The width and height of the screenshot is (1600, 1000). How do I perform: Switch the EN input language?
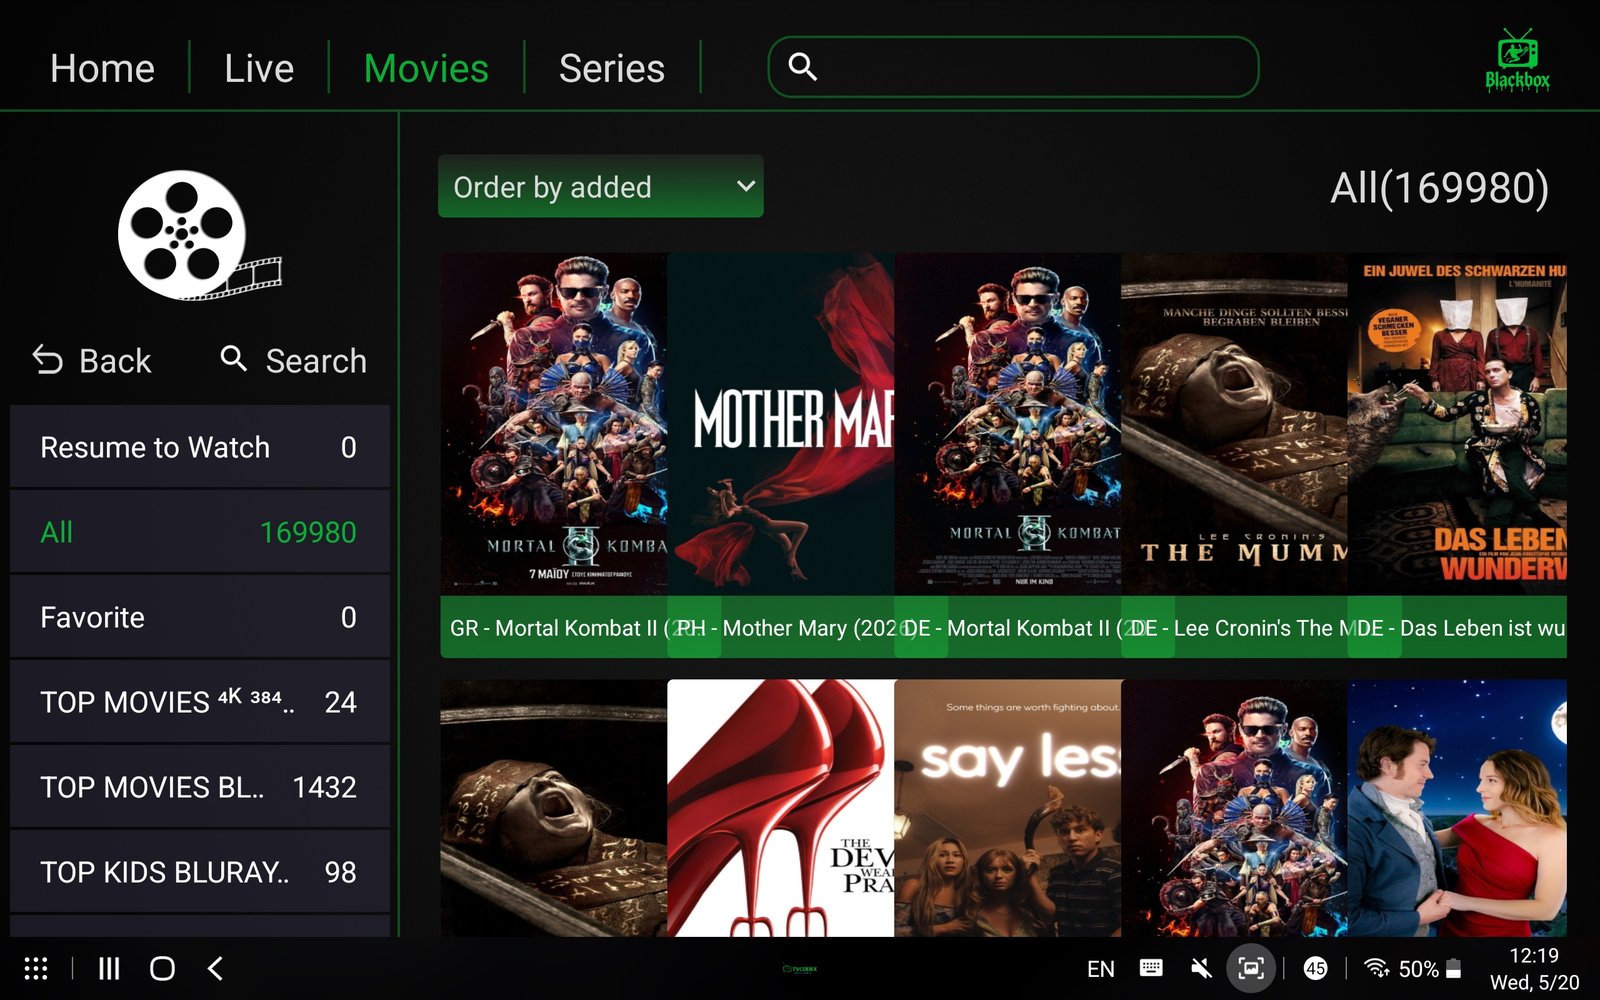[1101, 969]
